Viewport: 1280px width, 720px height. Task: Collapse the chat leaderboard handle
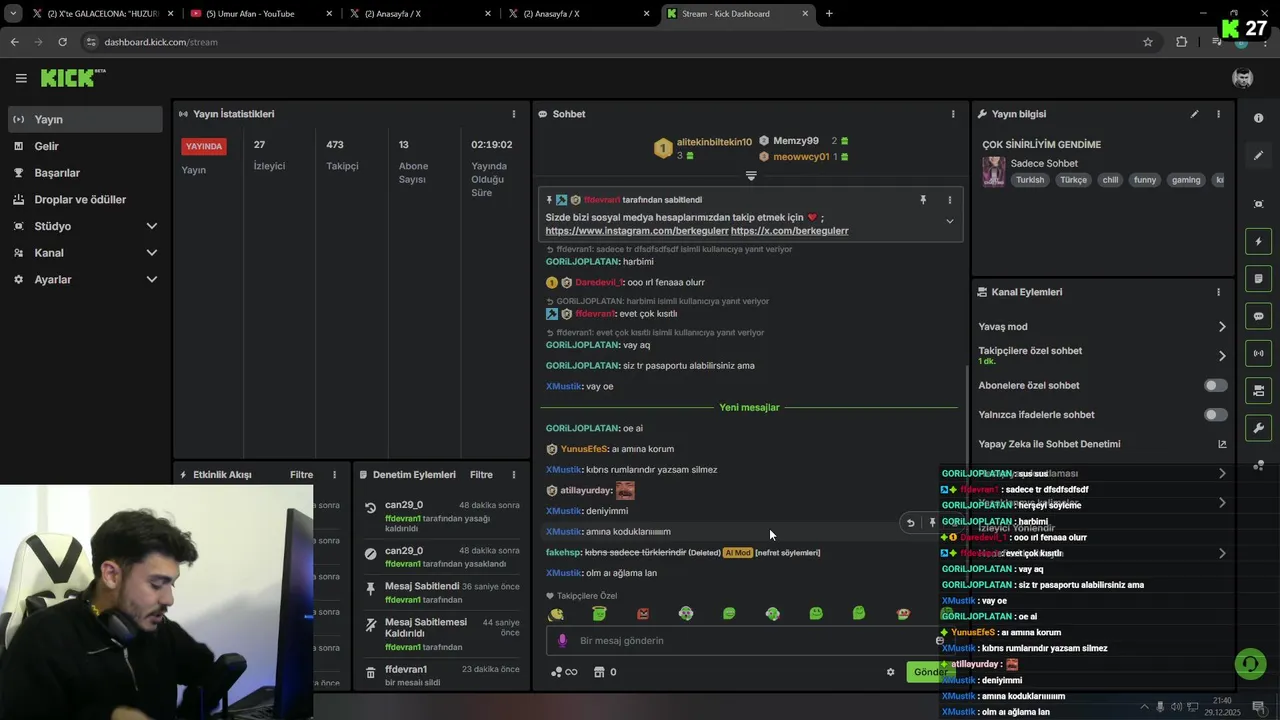coord(751,176)
